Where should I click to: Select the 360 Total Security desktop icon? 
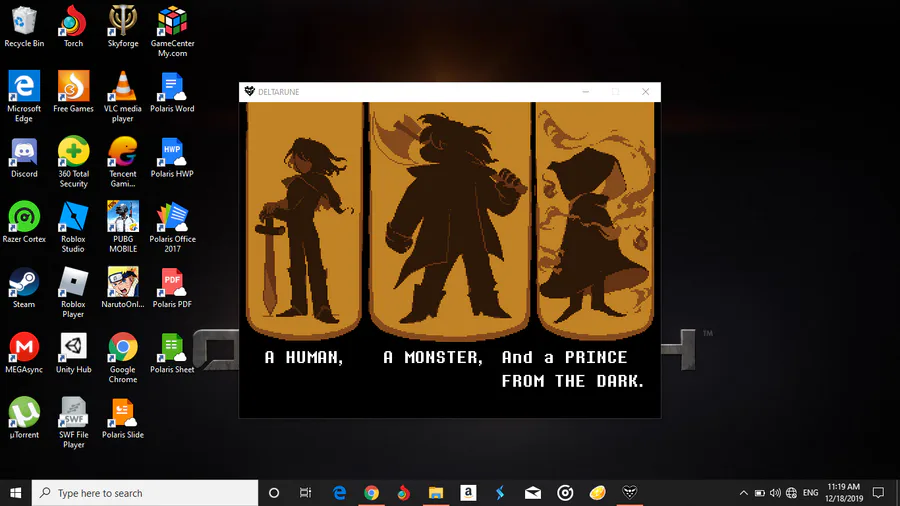click(x=73, y=162)
